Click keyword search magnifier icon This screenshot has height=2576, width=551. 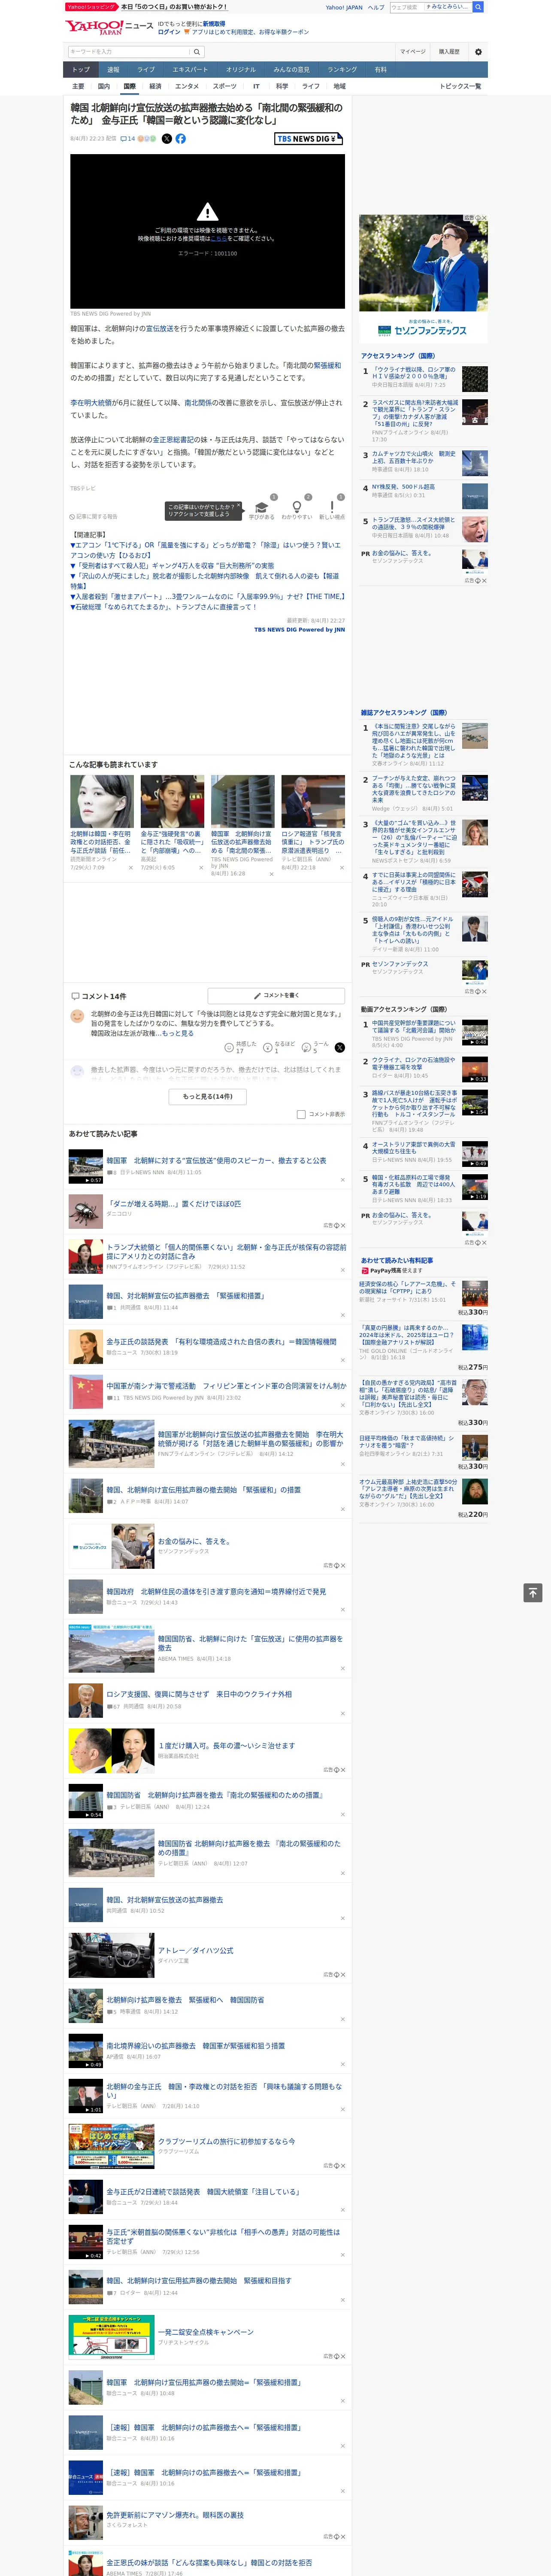(x=197, y=52)
